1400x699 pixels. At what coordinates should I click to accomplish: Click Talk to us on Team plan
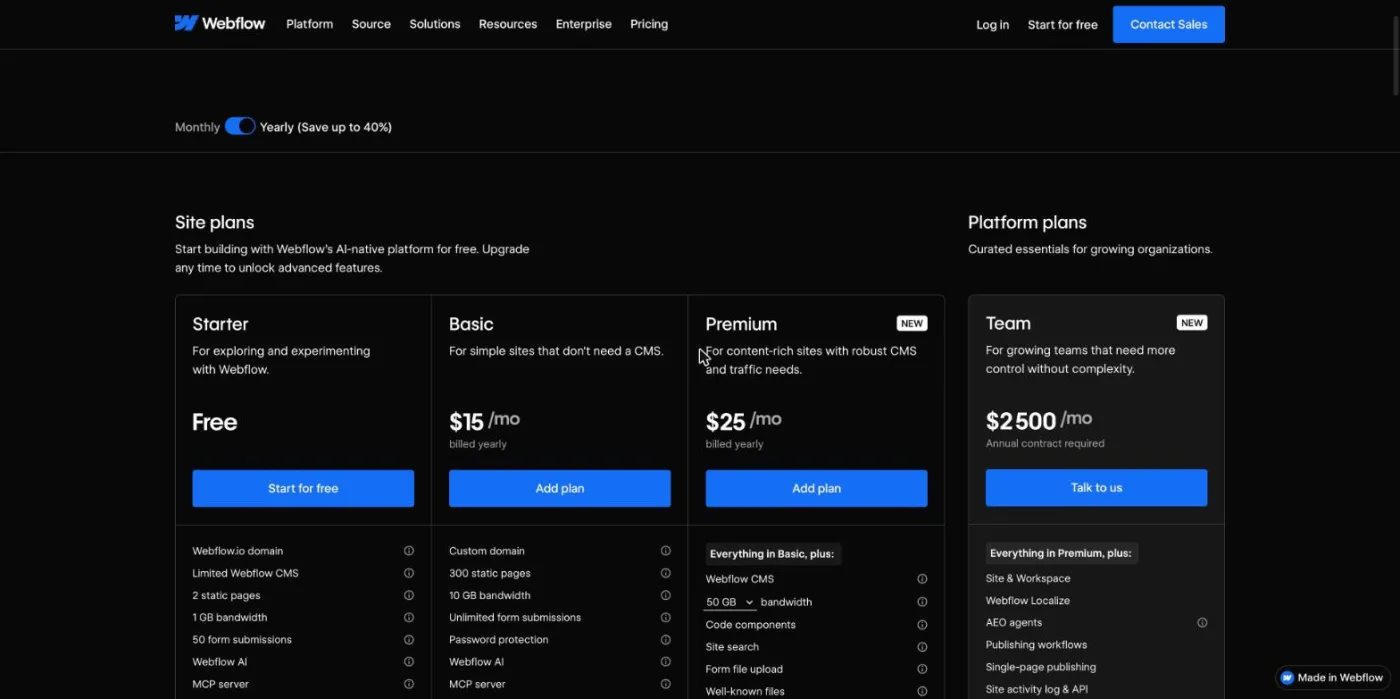point(1096,487)
